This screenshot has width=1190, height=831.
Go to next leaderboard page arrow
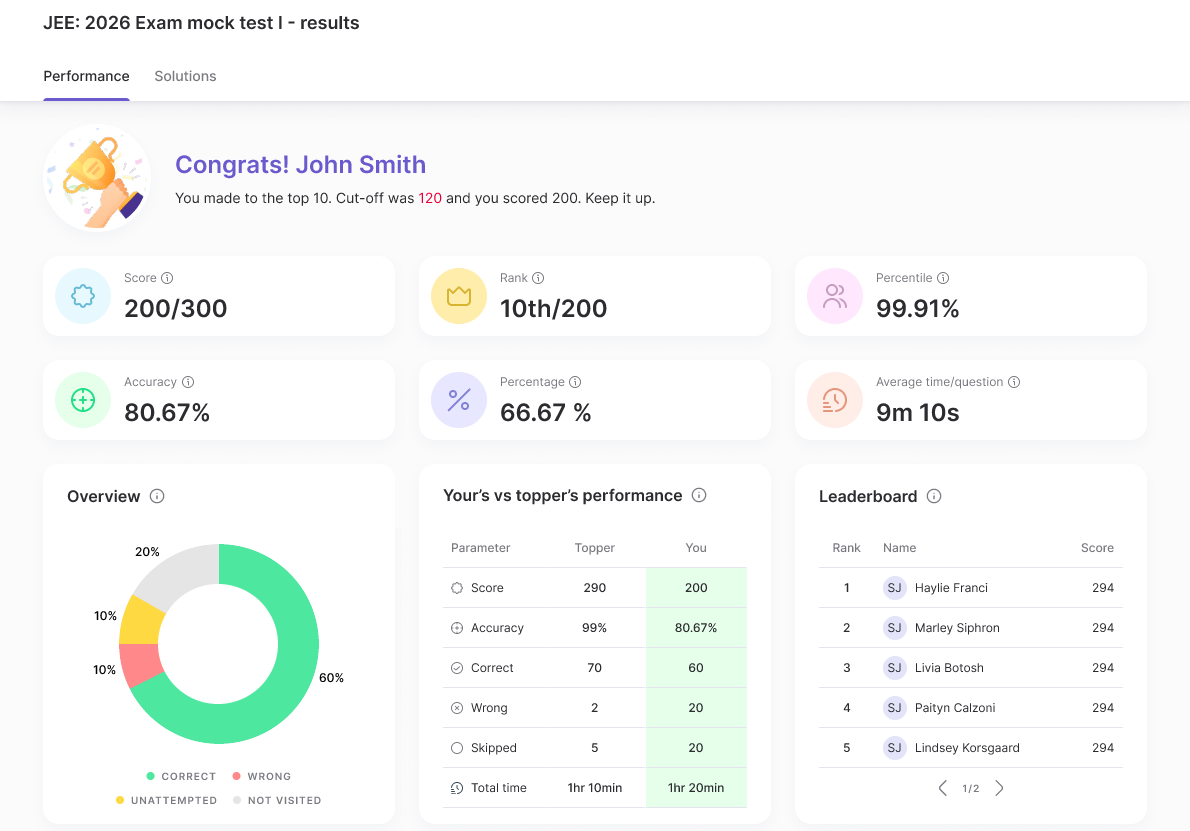[999, 788]
